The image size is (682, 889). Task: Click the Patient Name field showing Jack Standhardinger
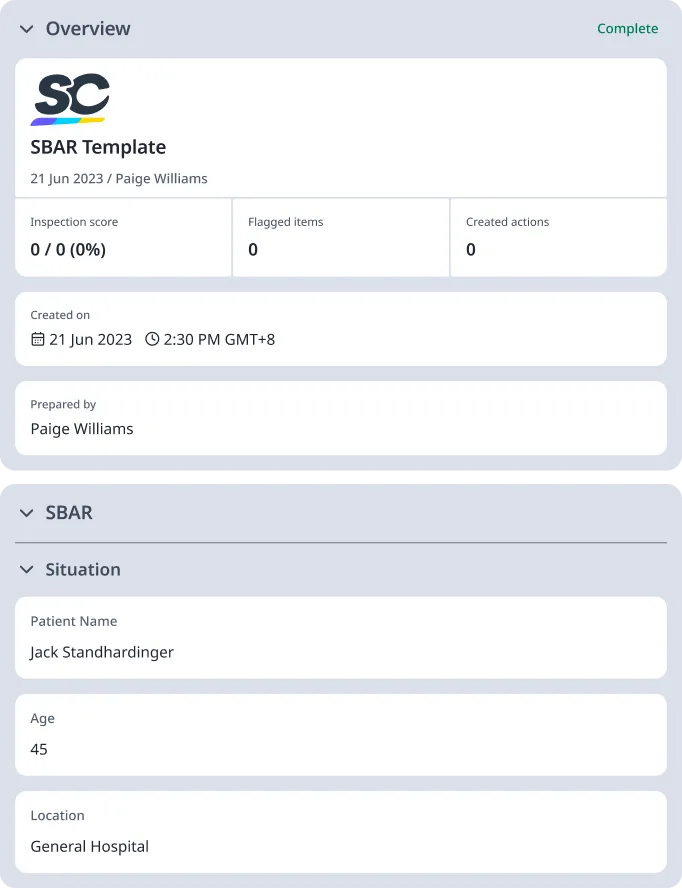340,638
